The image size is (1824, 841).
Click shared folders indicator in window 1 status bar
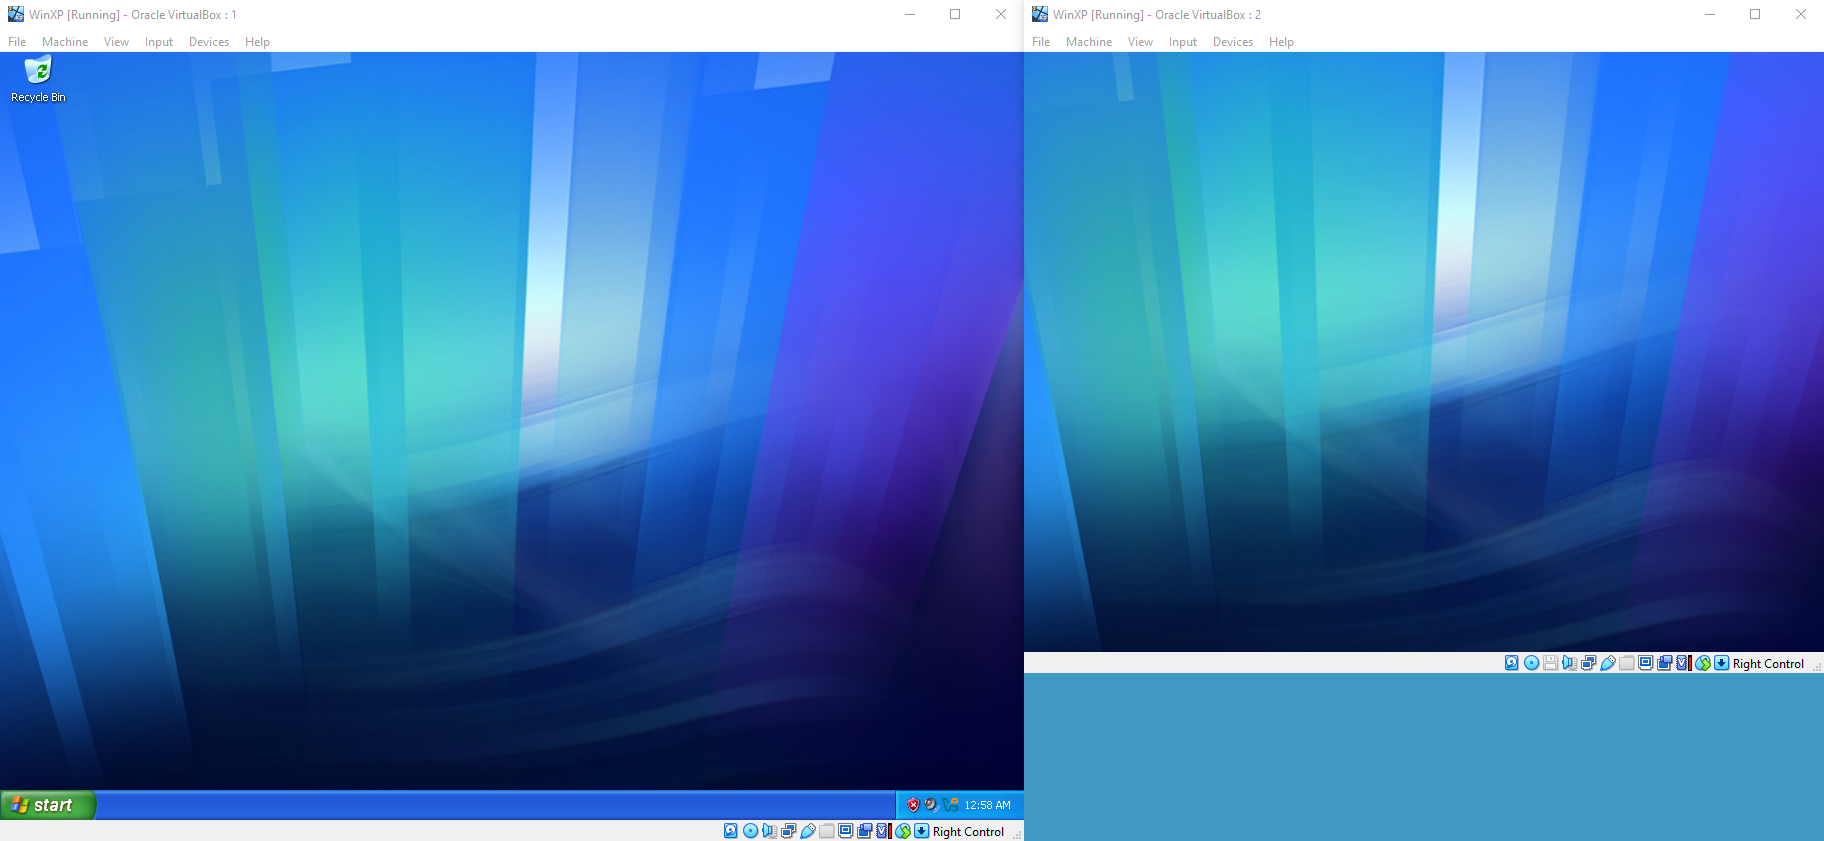pyautogui.click(x=827, y=831)
